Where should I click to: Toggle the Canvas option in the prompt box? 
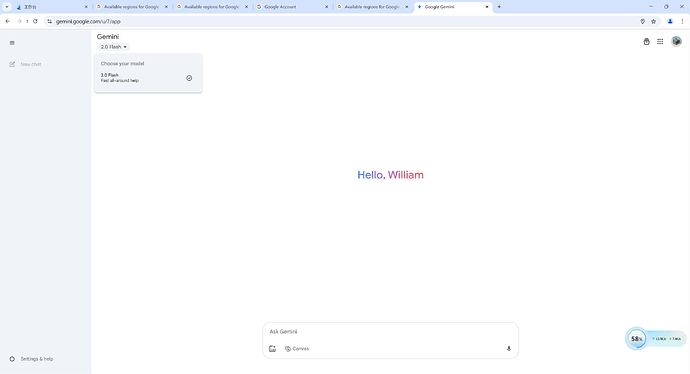[297, 348]
